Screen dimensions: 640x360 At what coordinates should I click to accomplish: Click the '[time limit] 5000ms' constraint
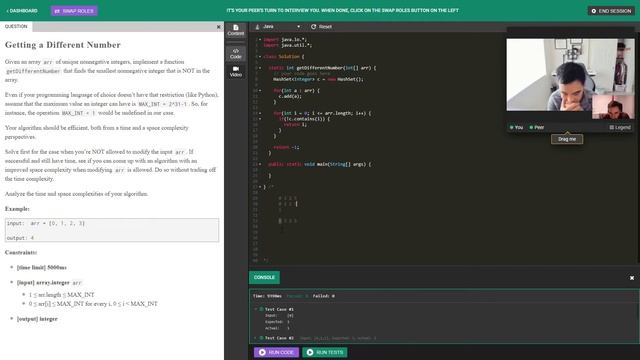click(42, 267)
